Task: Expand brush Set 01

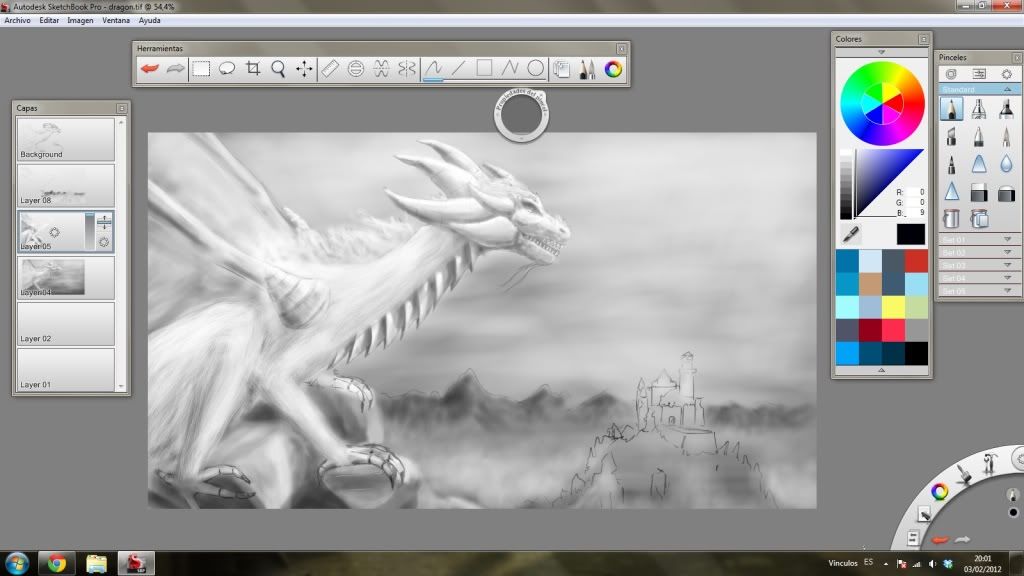Action: click(x=978, y=240)
